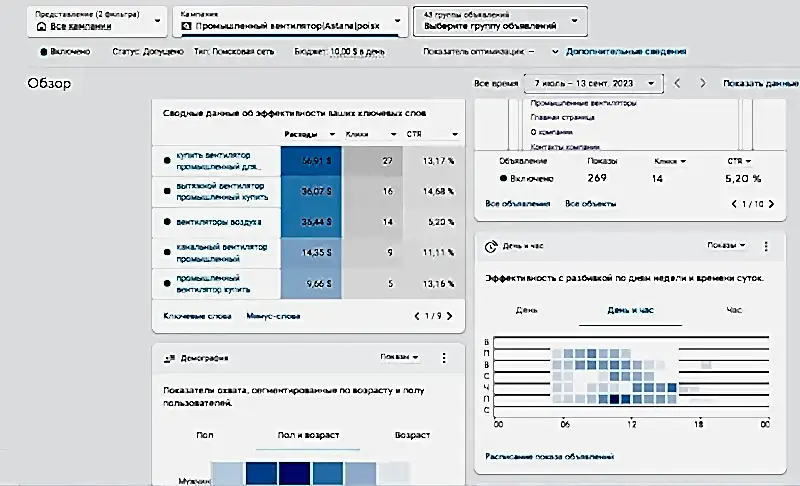Click ad sitelink О компании
The image size is (800, 486).
pyautogui.click(x=552, y=132)
